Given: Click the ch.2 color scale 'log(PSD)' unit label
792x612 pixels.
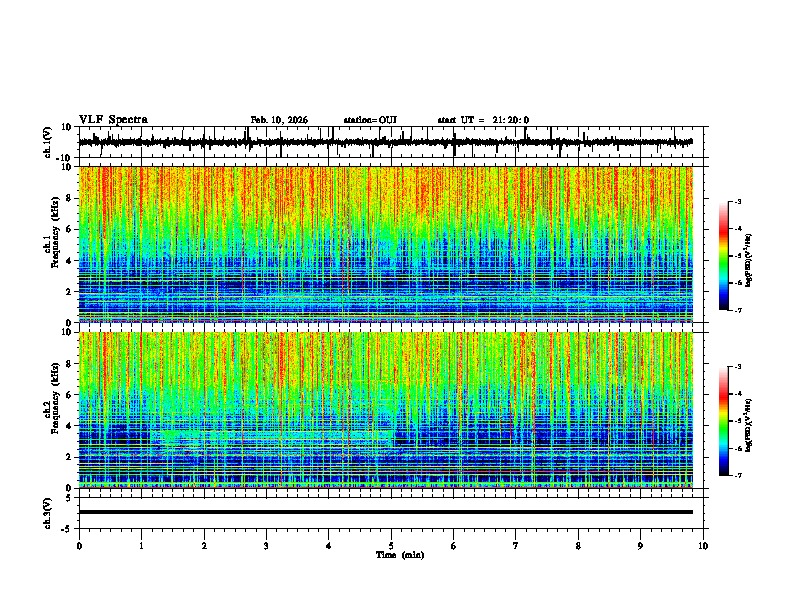Looking at the screenshot, I should coord(749,425).
